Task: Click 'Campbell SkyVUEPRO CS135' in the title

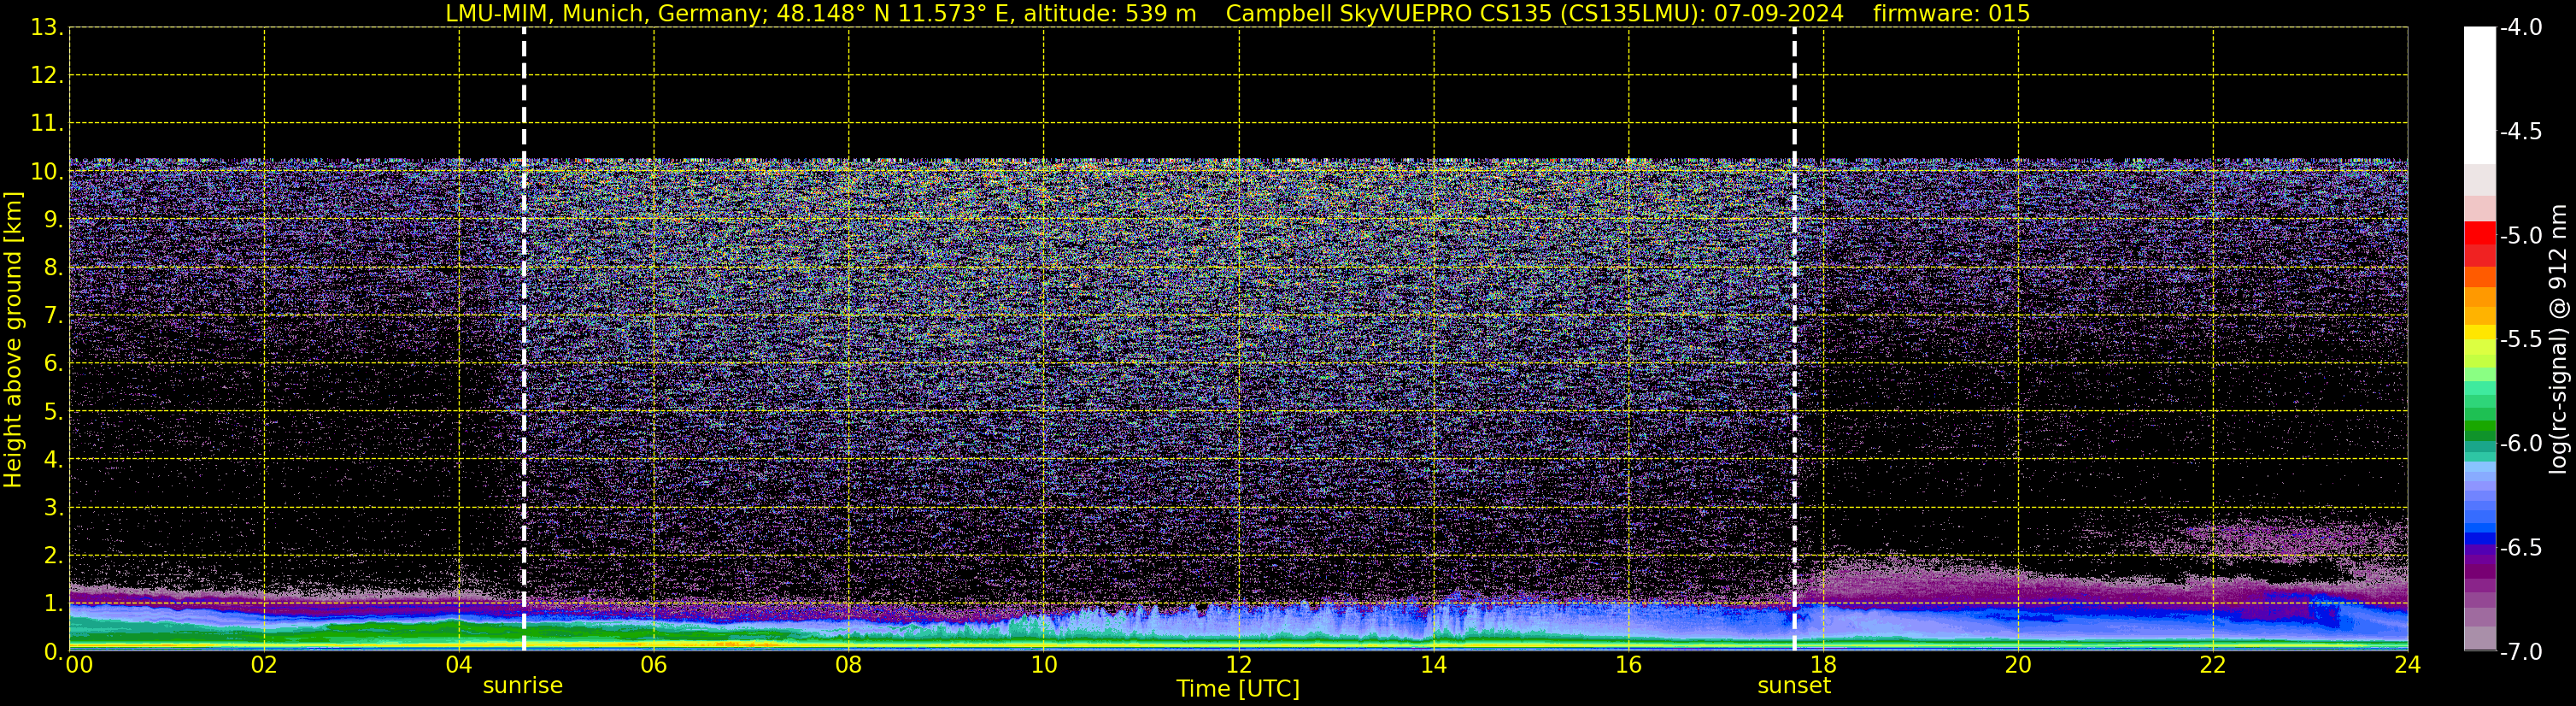Action: [1388, 14]
